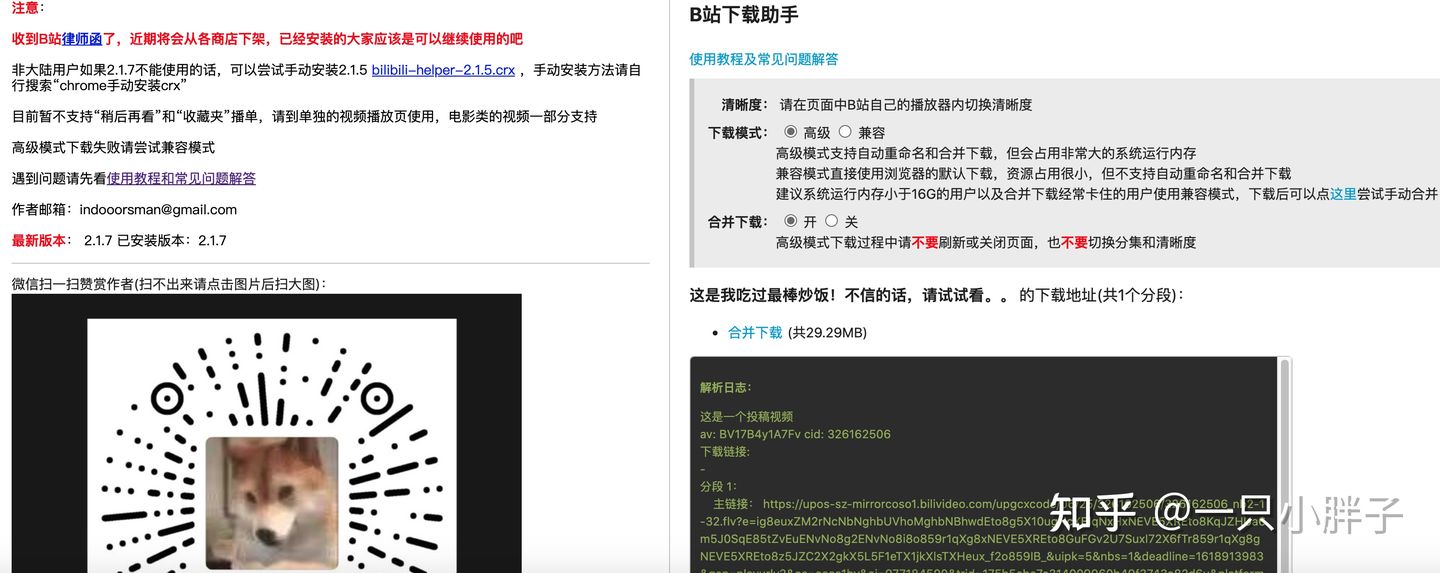Image resolution: width=1440 pixels, height=573 pixels.
Task: Download bilibili-helper-2.1.5.crx file link
Action: tap(443, 70)
